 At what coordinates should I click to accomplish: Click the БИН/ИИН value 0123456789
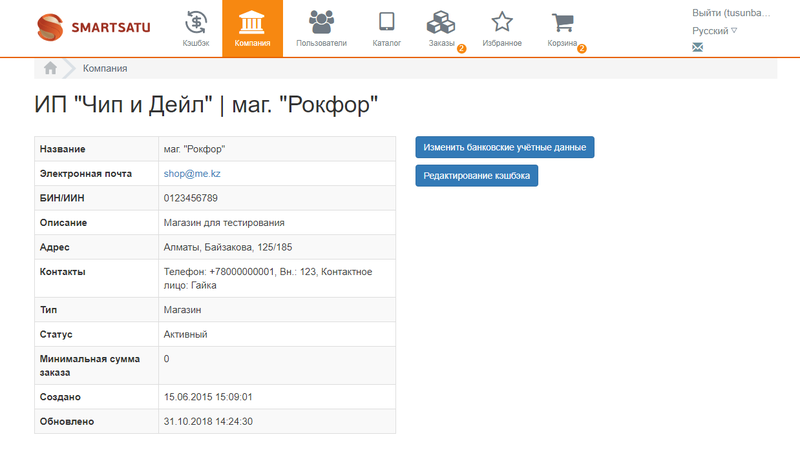pyautogui.click(x=190, y=198)
